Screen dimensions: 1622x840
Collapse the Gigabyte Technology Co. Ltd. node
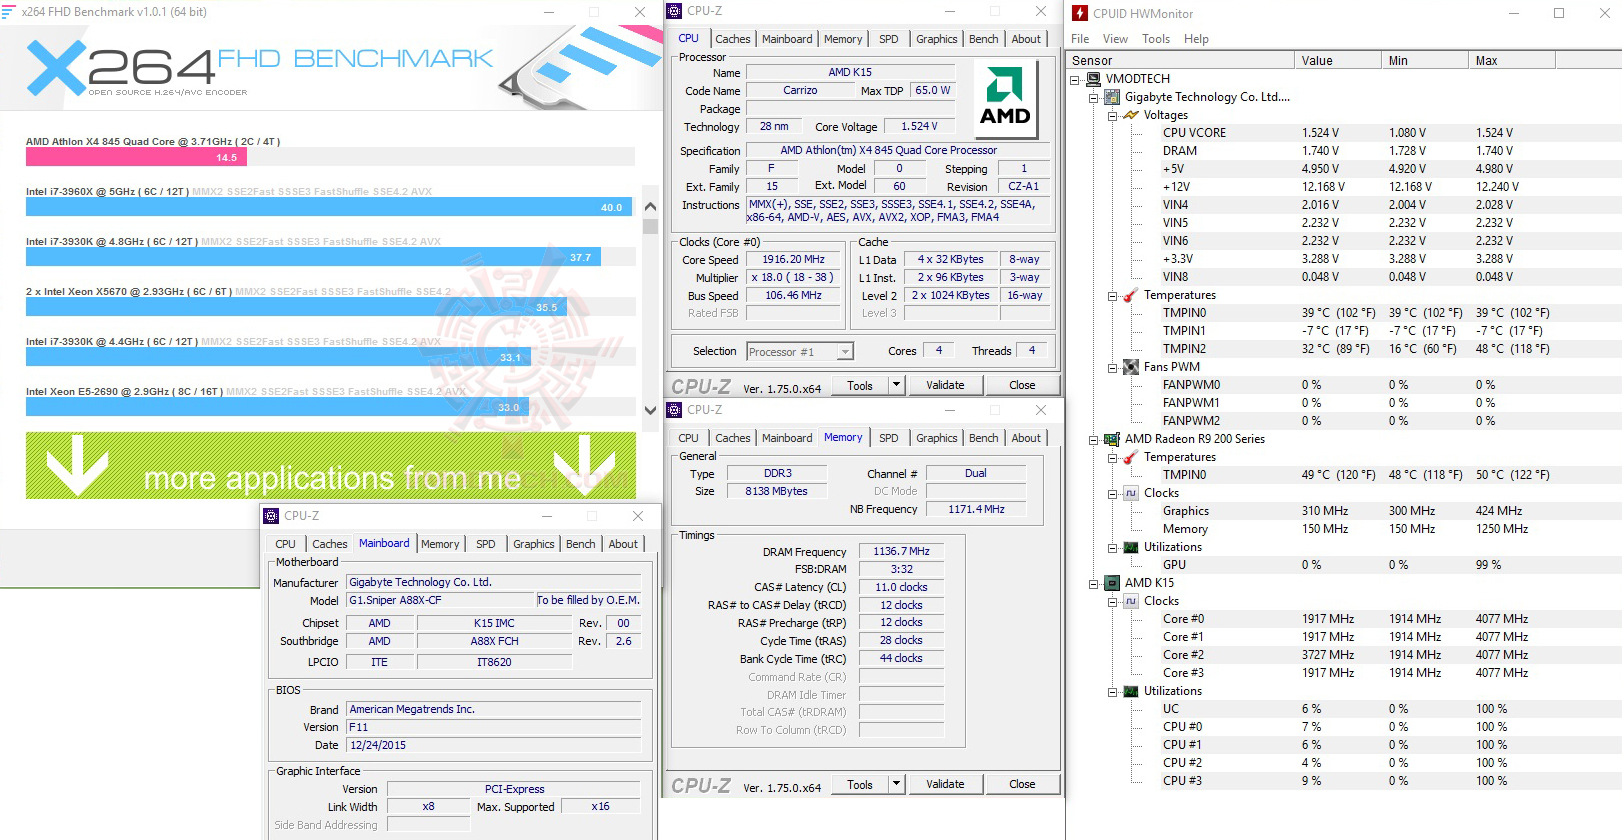[x=1094, y=97]
